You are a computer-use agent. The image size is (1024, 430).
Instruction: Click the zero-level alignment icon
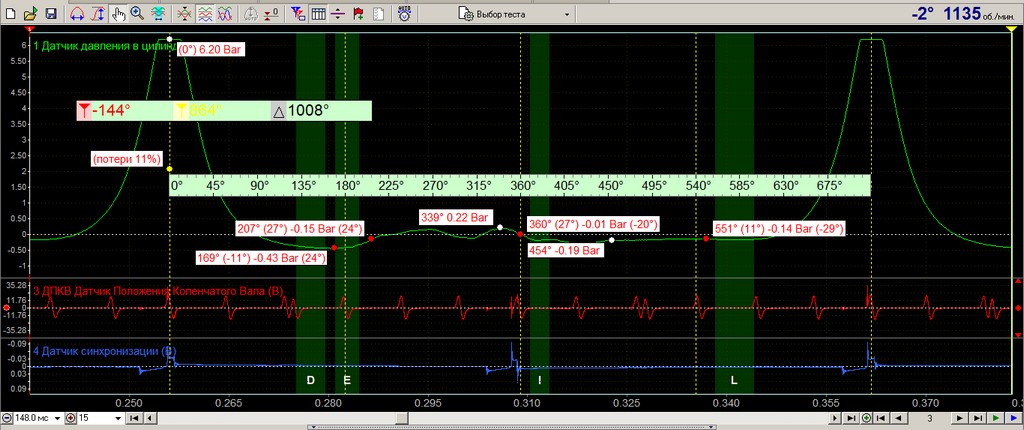coord(271,13)
